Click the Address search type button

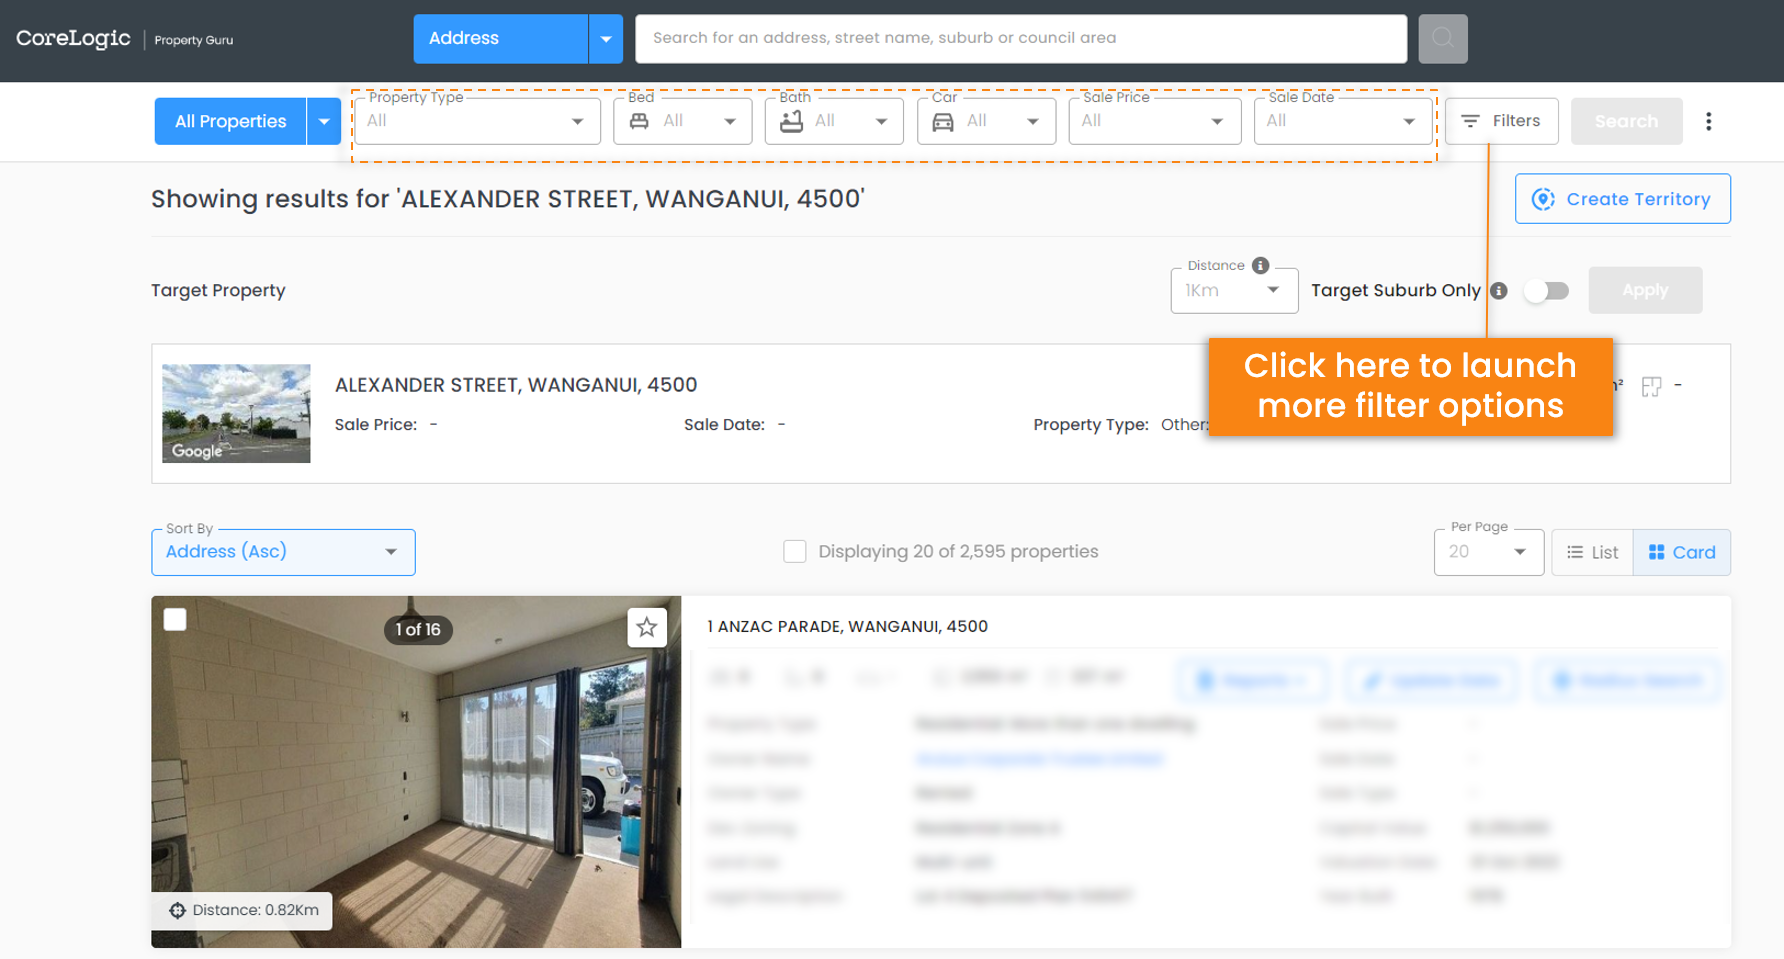[501, 39]
